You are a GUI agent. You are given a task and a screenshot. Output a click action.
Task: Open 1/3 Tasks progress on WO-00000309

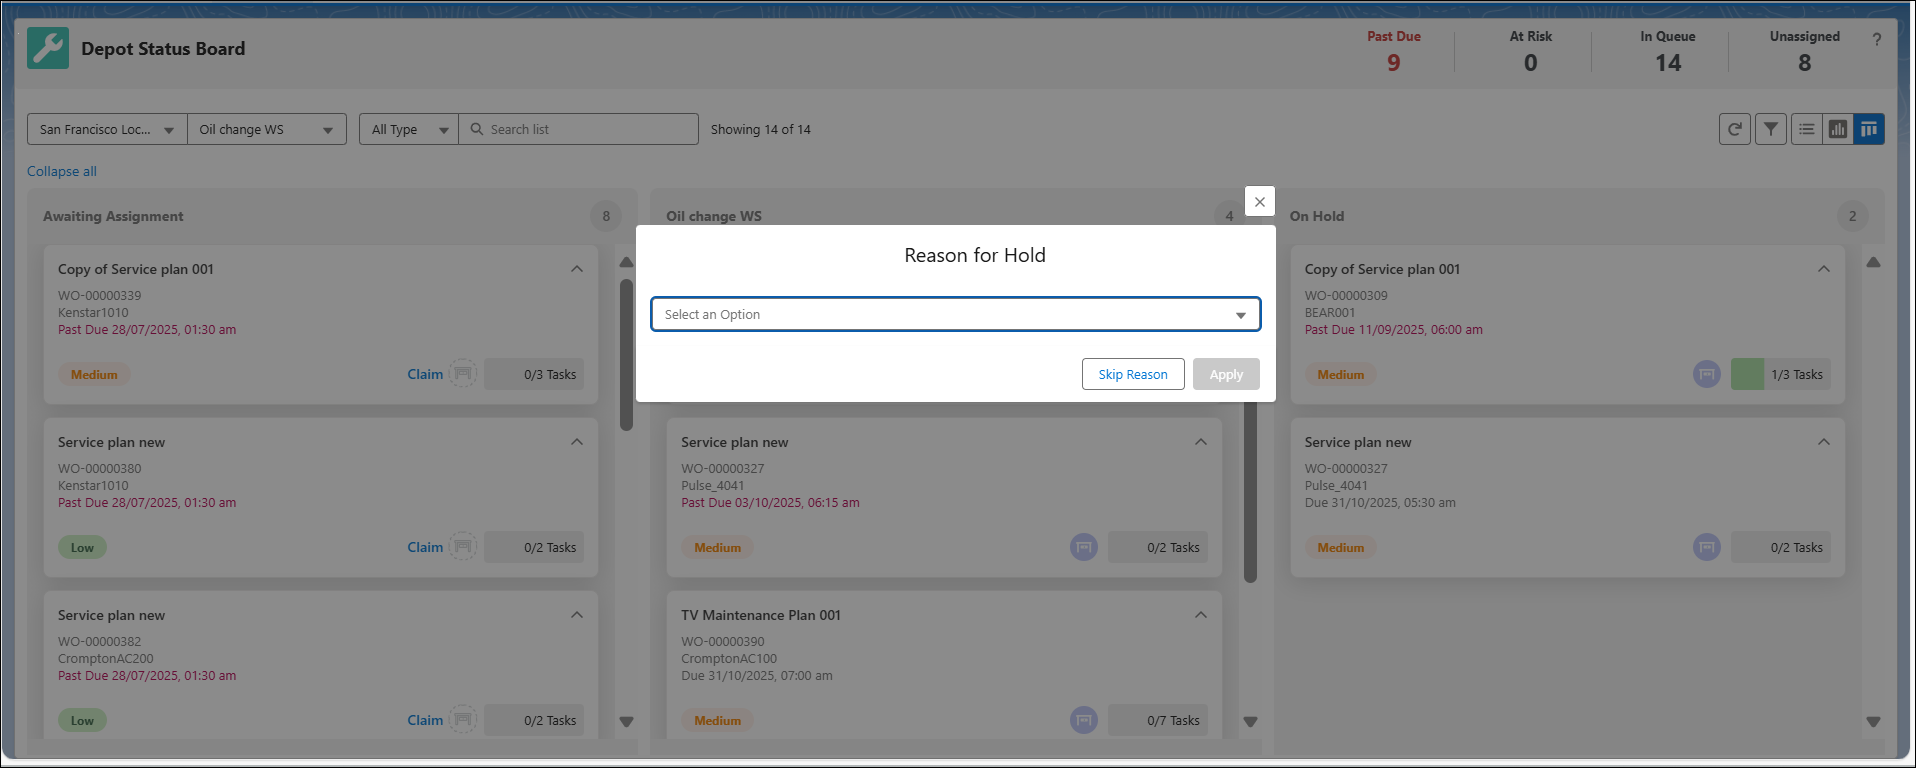pos(1781,374)
